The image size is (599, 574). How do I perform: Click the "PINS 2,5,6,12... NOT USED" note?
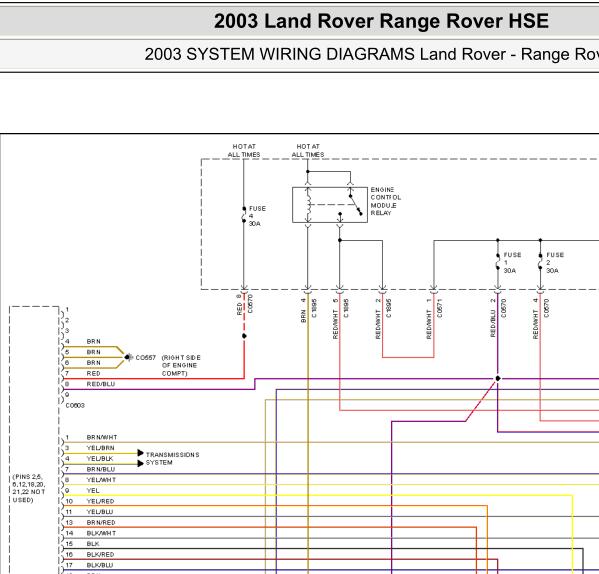point(29,488)
